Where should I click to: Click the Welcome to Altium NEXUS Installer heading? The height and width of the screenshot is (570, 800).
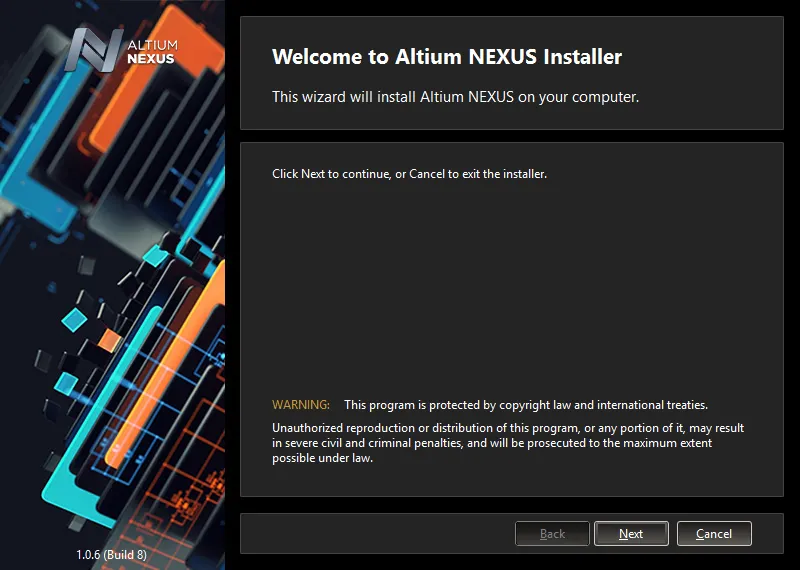pyautogui.click(x=447, y=57)
